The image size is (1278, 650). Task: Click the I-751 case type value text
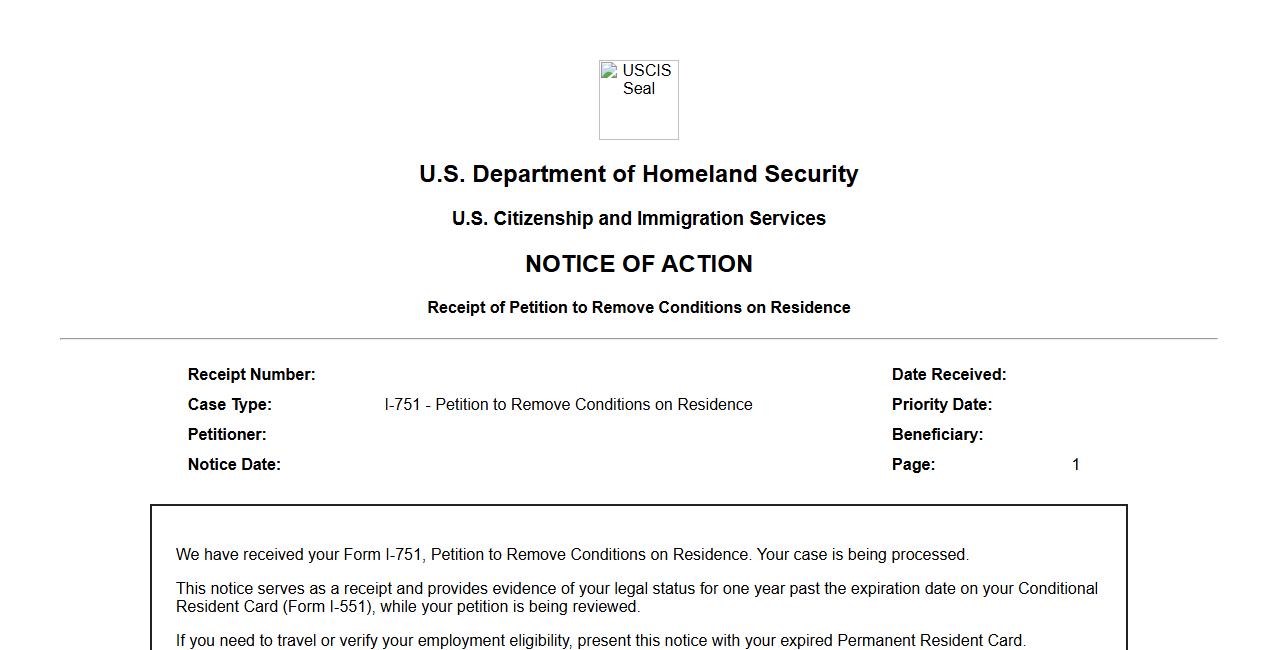click(x=568, y=404)
